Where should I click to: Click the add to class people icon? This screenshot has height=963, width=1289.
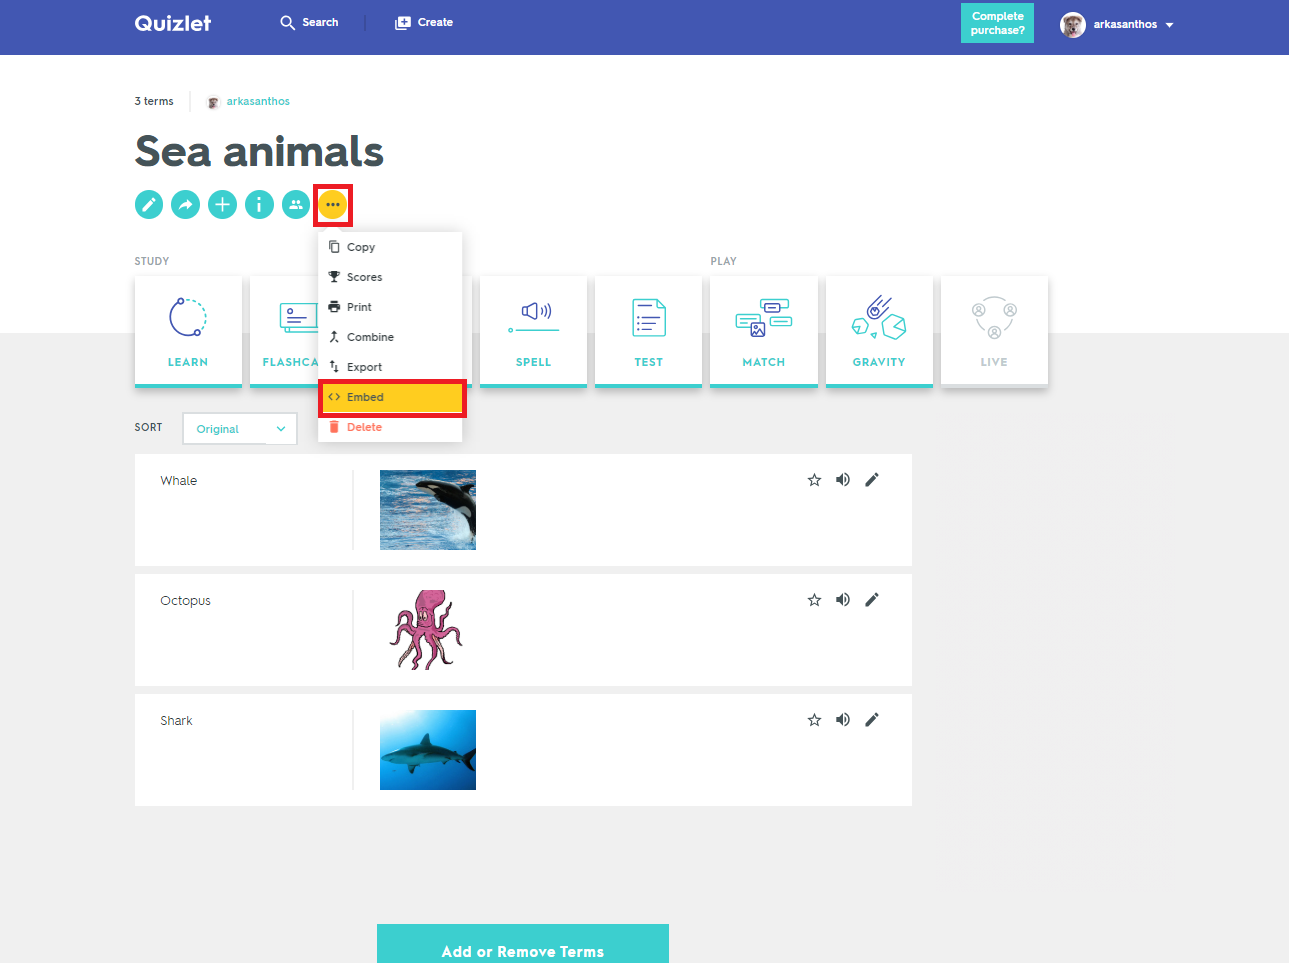pyautogui.click(x=295, y=204)
